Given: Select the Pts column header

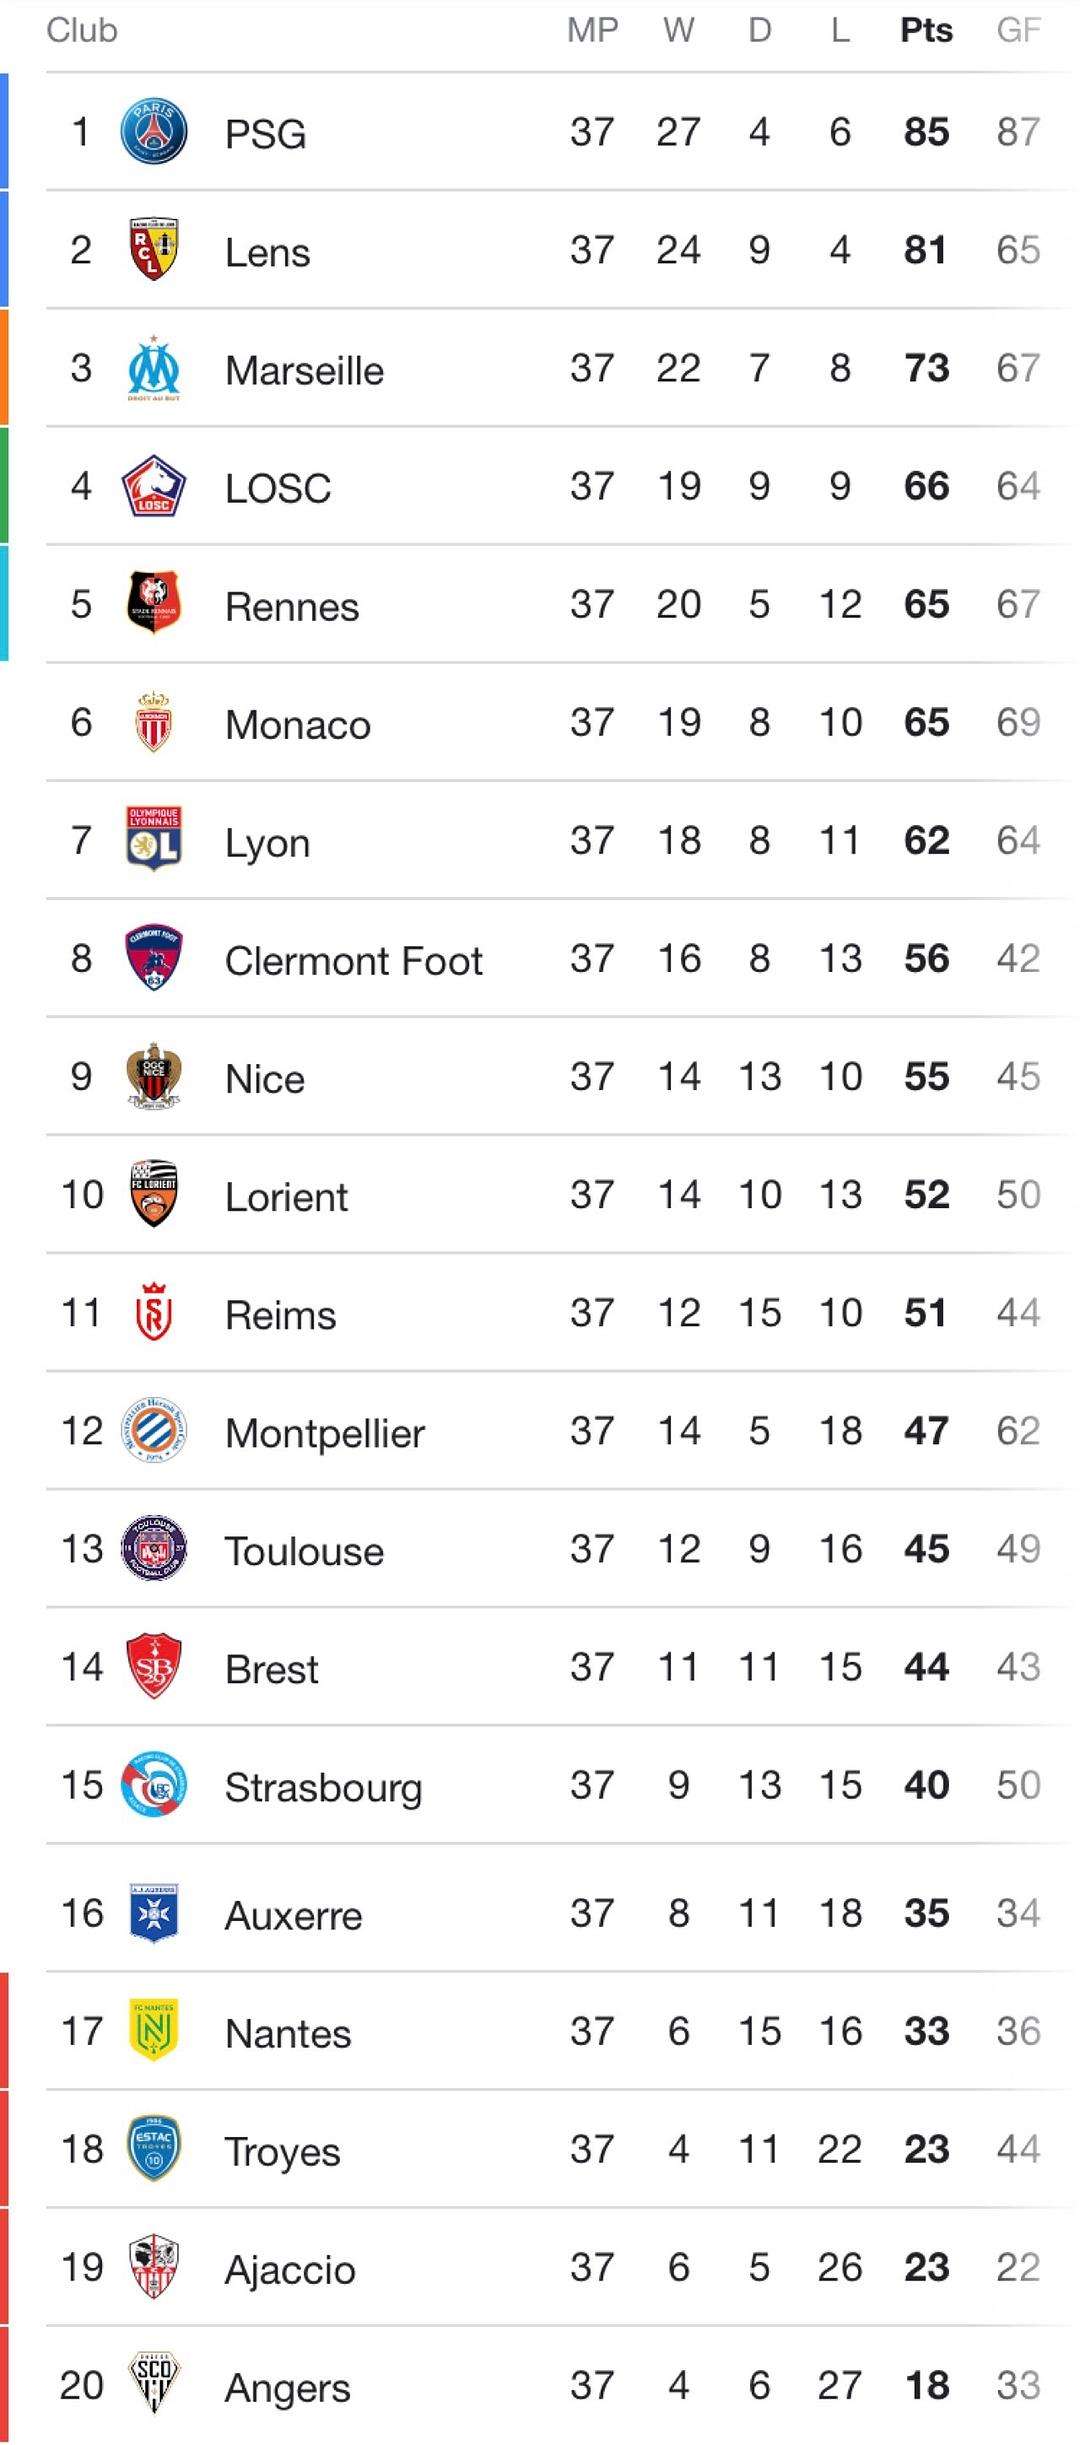Looking at the screenshot, I should coord(926,31).
